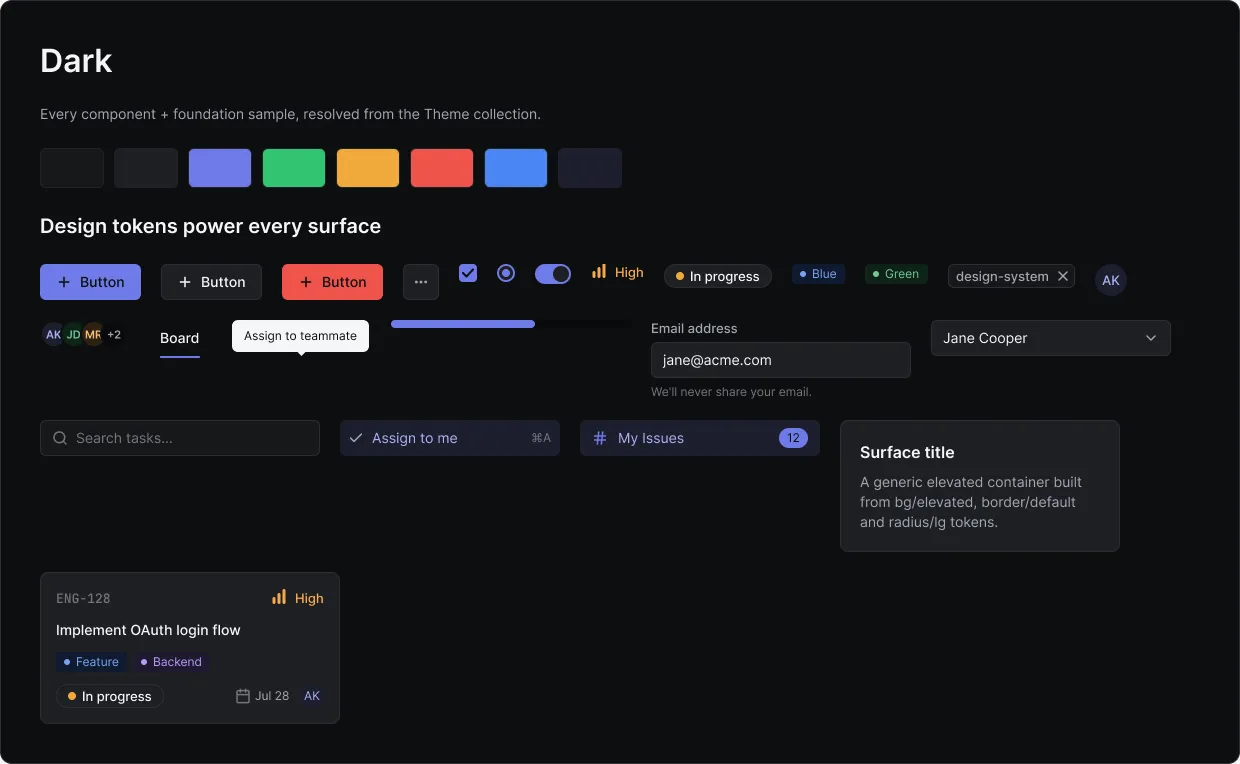Select the purple radio button
The image size is (1240, 764).
(x=506, y=273)
